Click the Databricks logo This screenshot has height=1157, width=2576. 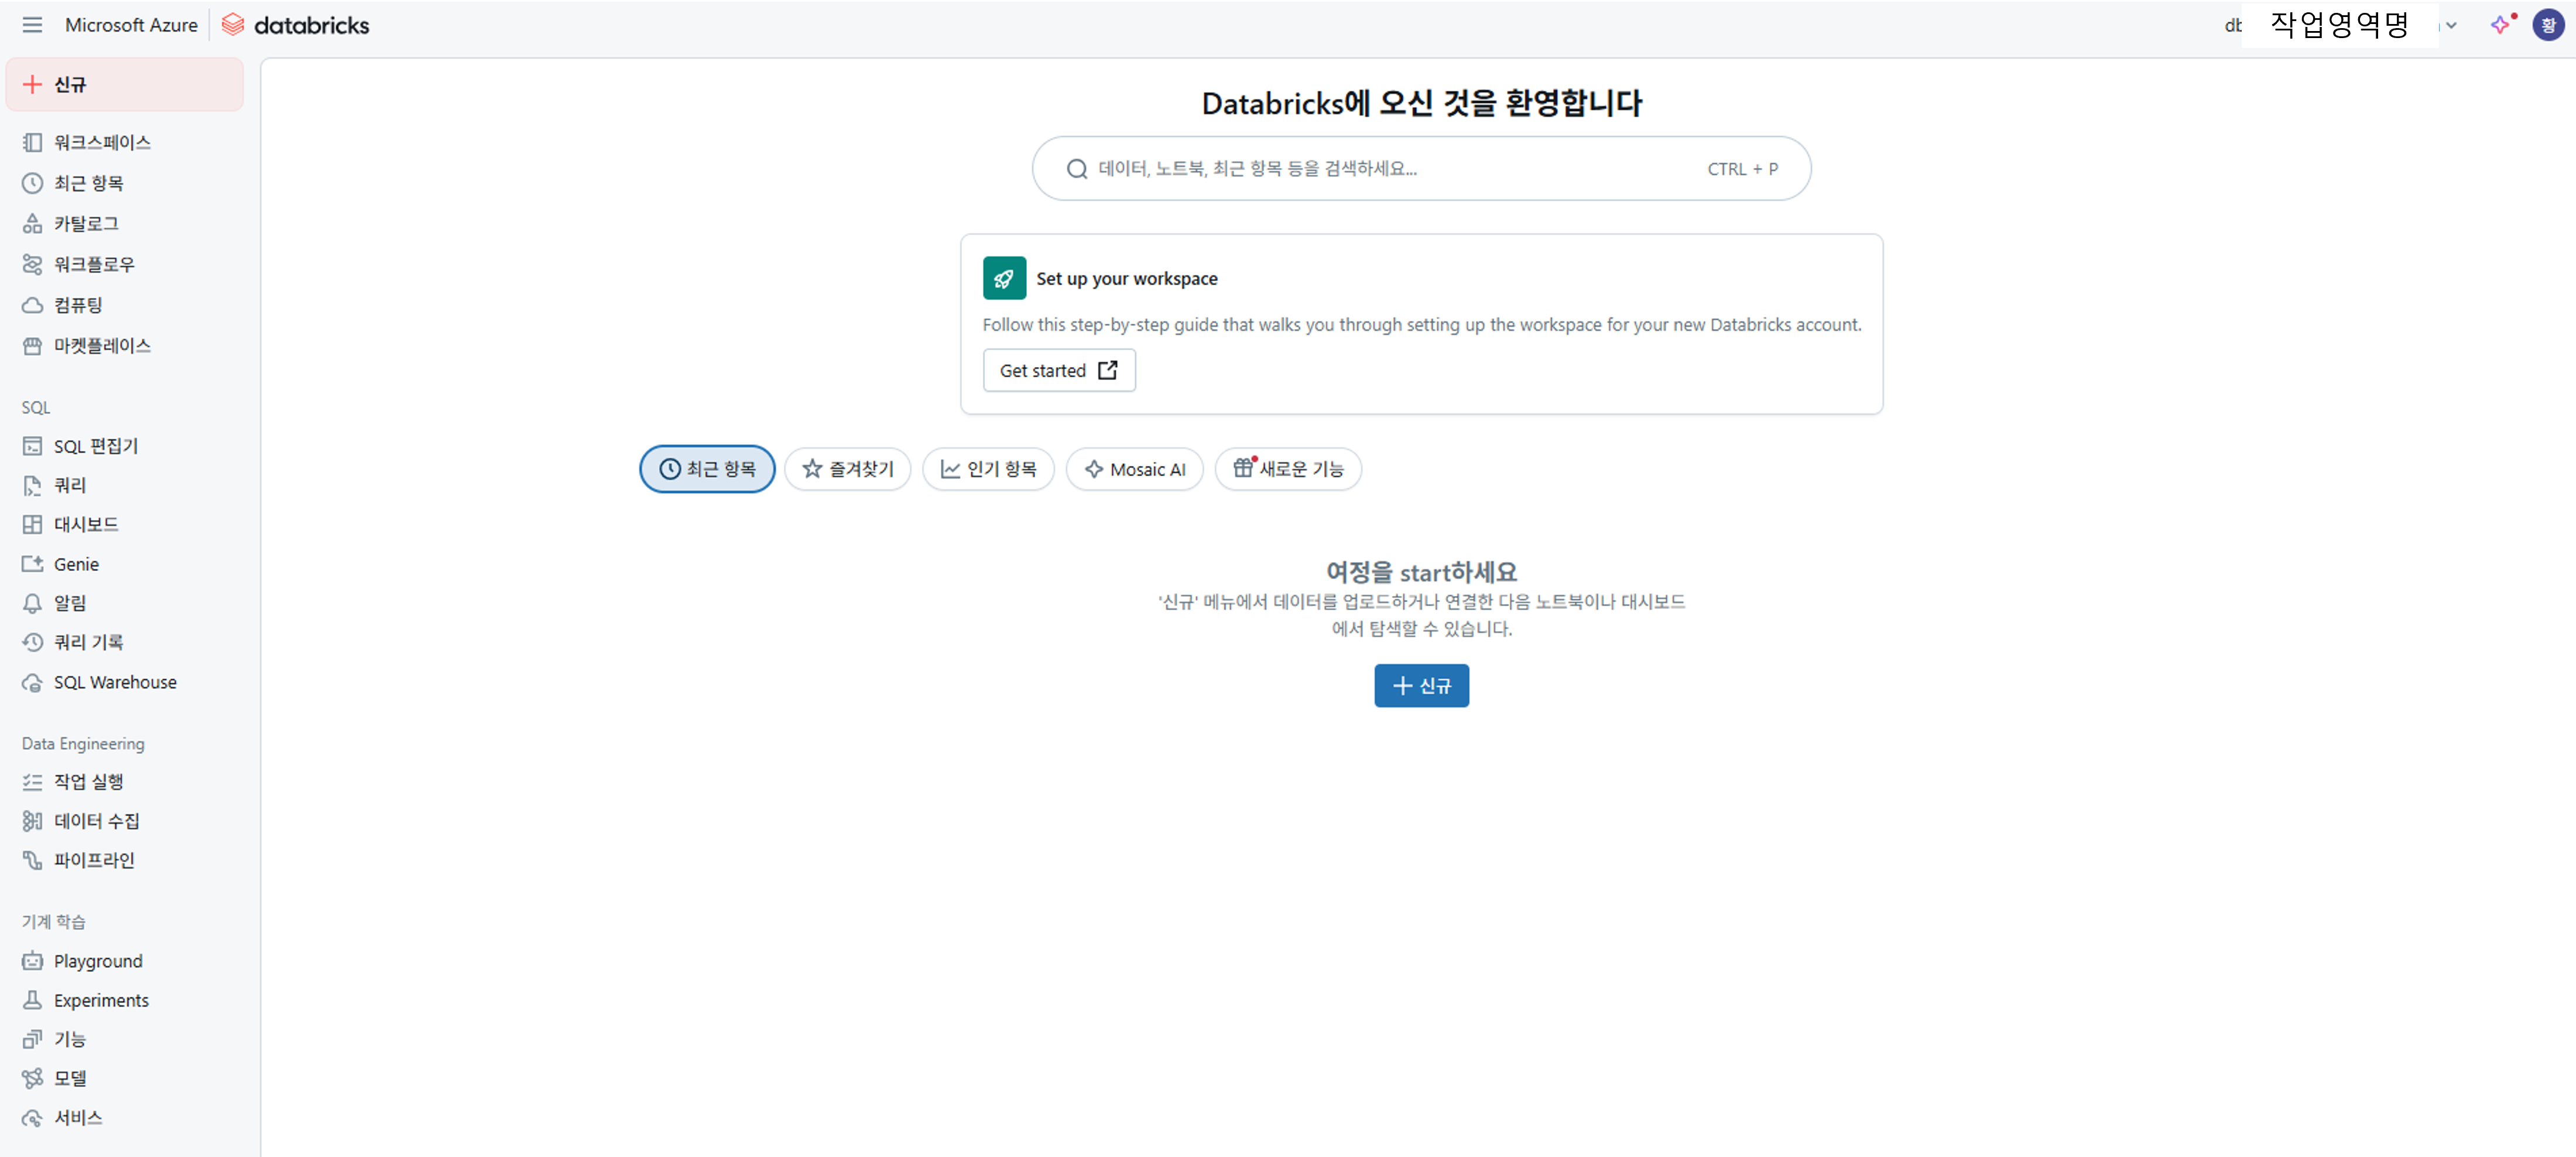click(x=295, y=25)
